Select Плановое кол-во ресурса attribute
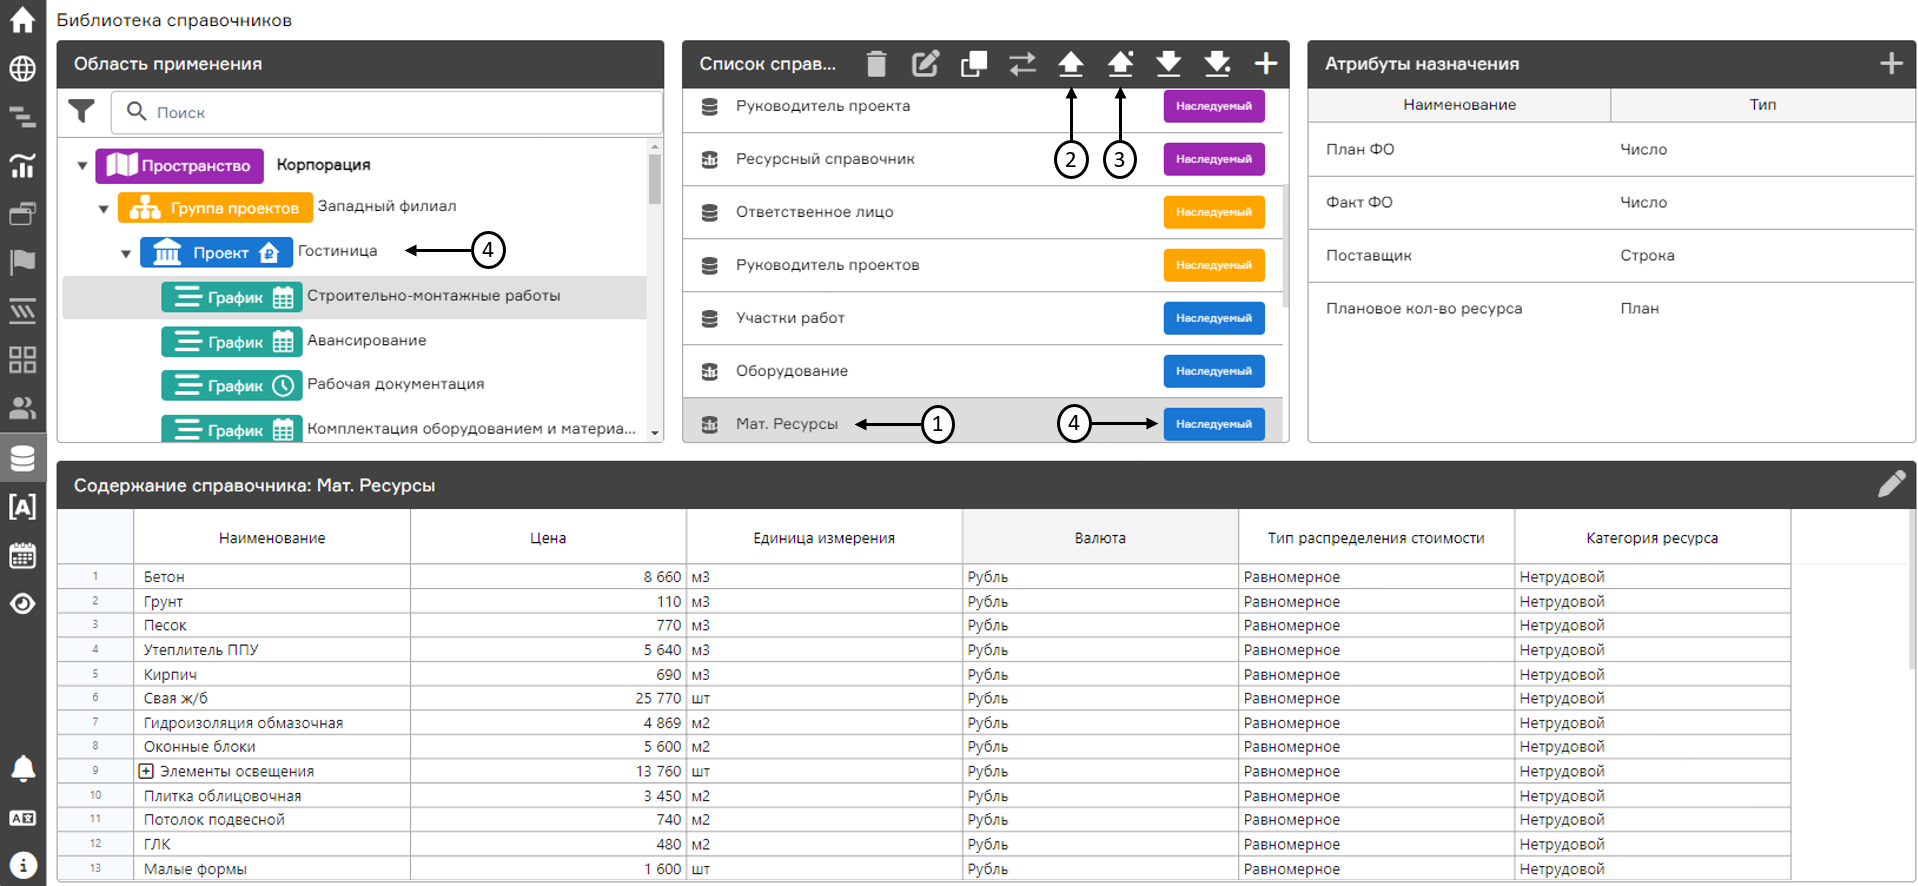 pos(1611,309)
